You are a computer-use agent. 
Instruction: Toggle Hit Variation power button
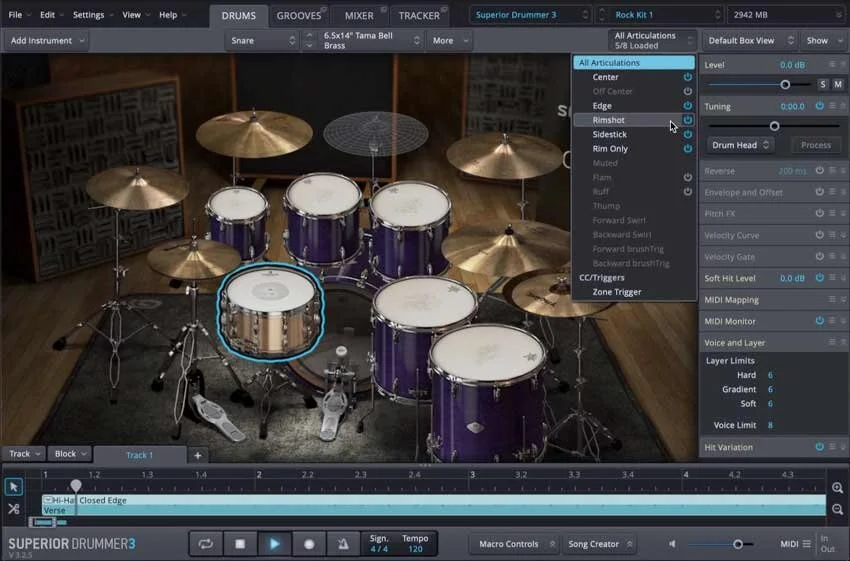(820, 447)
